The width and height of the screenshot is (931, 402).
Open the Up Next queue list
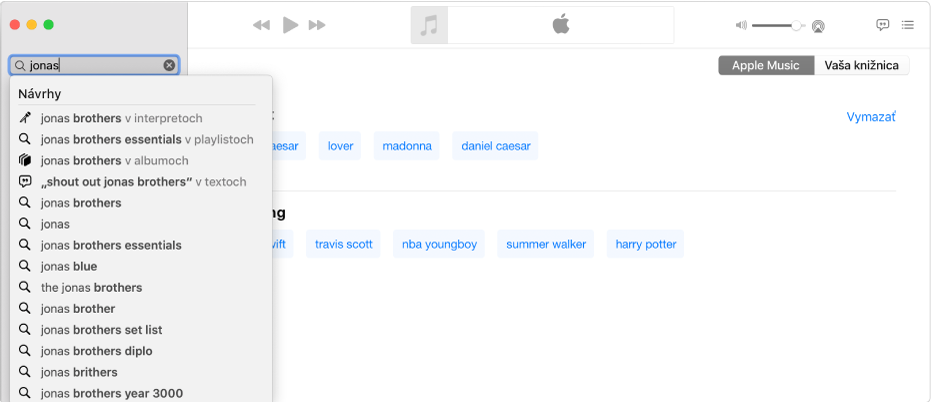[x=907, y=25]
